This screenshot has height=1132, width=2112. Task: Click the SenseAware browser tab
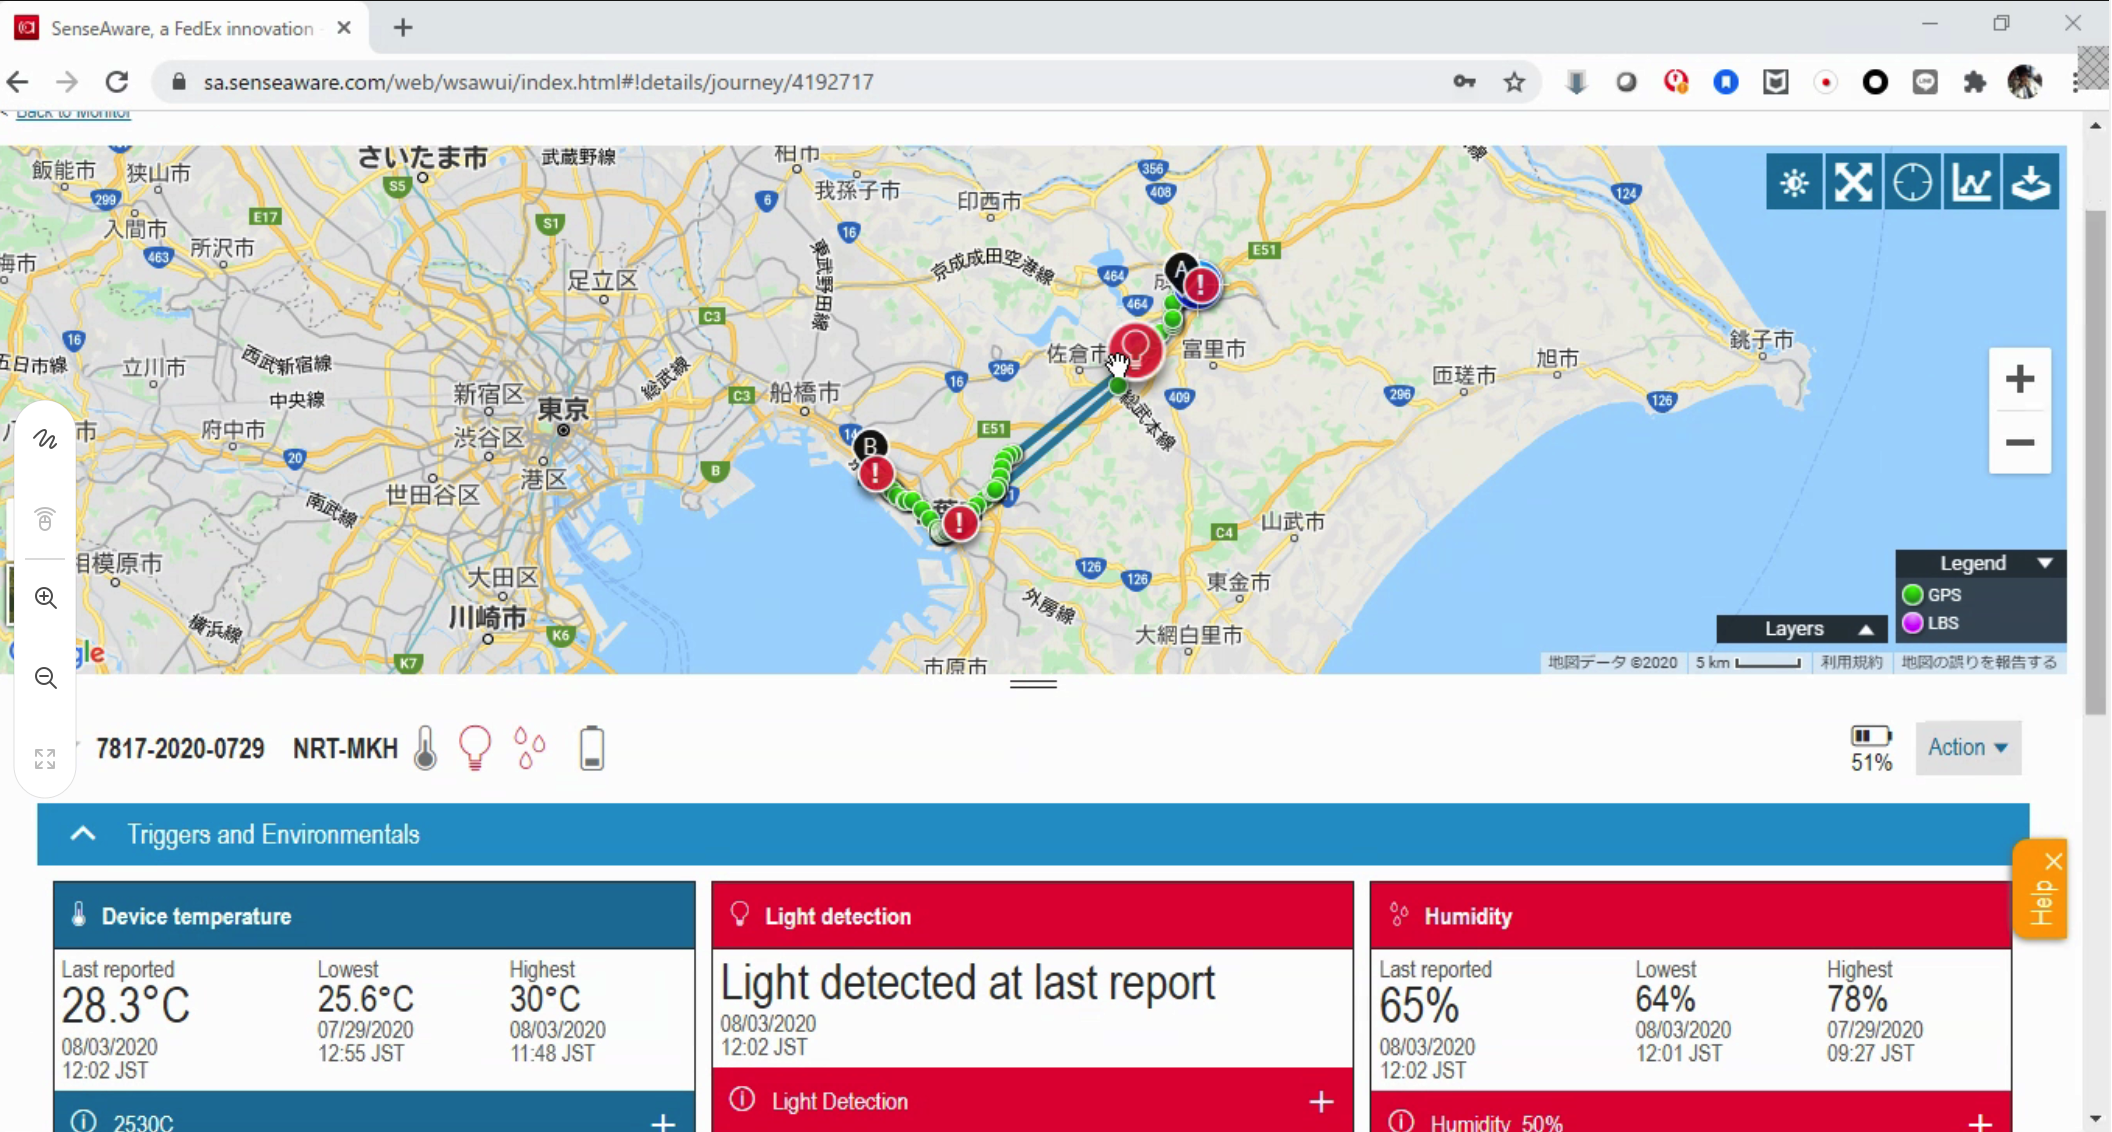point(182,28)
